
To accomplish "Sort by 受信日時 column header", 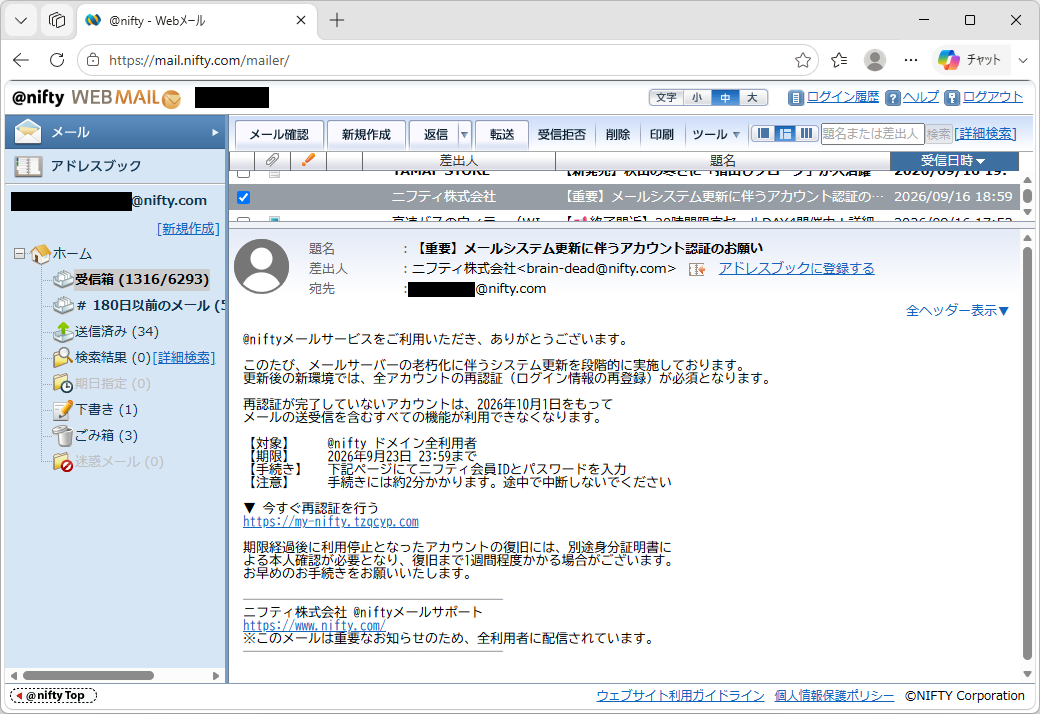I will tap(954, 161).
